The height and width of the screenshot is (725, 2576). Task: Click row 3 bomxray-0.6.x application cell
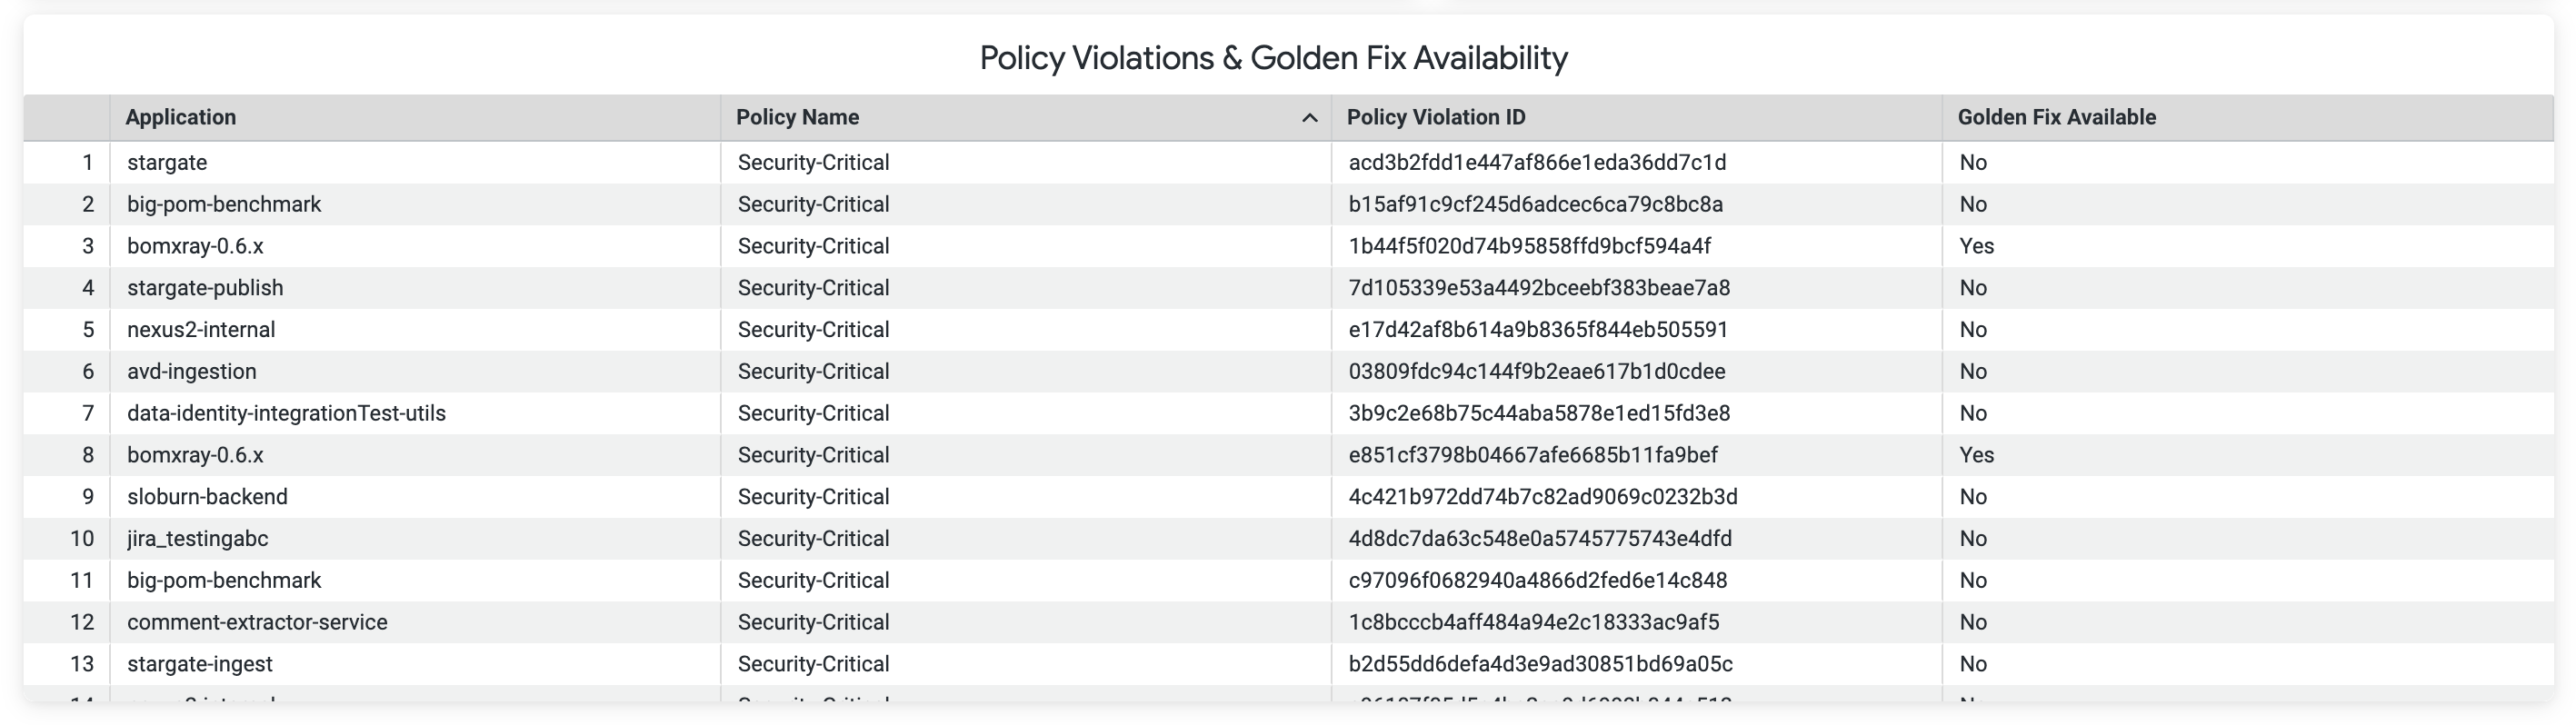tap(415, 246)
